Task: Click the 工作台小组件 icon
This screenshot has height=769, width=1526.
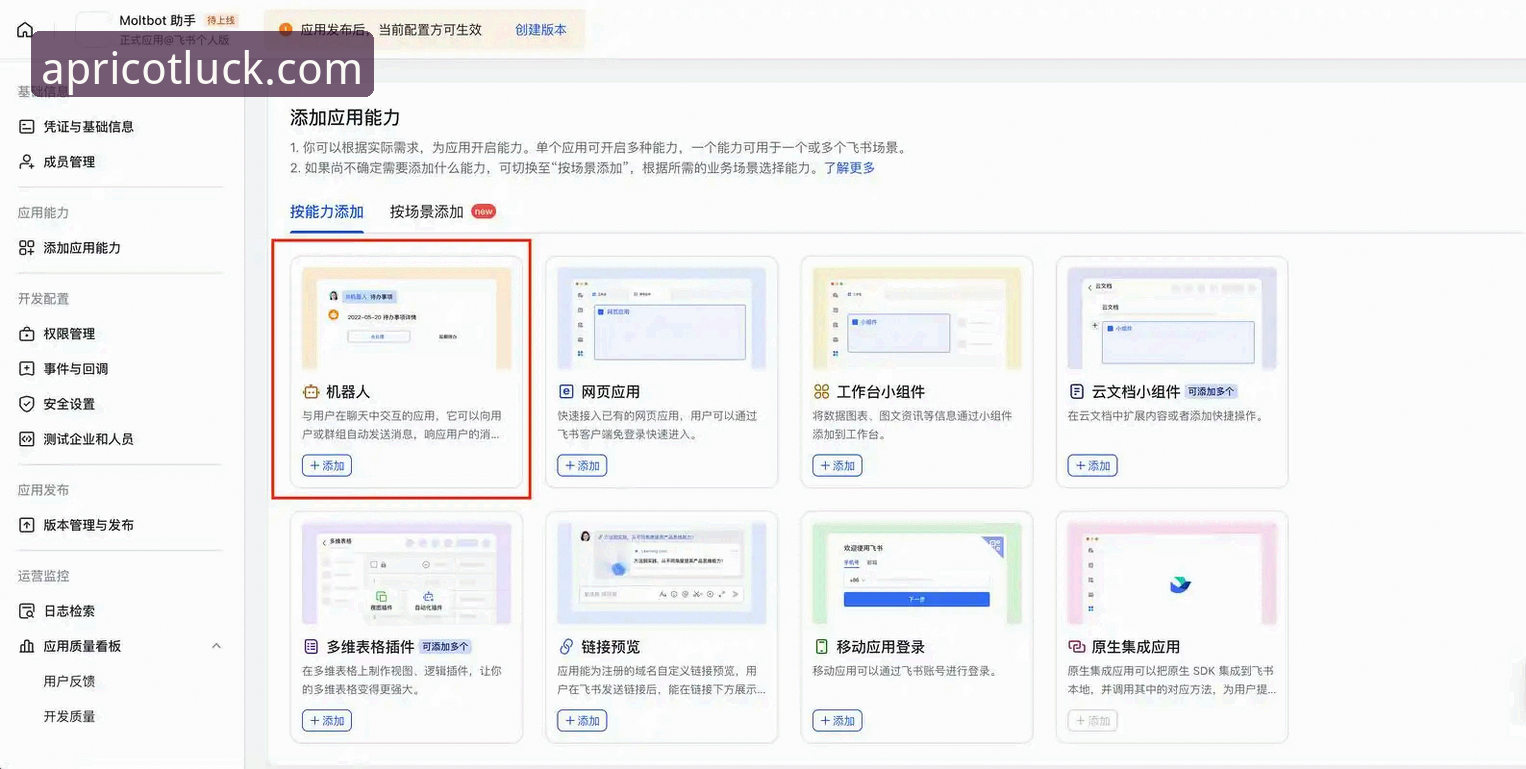Action: pyautogui.click(x=821, y=392)
